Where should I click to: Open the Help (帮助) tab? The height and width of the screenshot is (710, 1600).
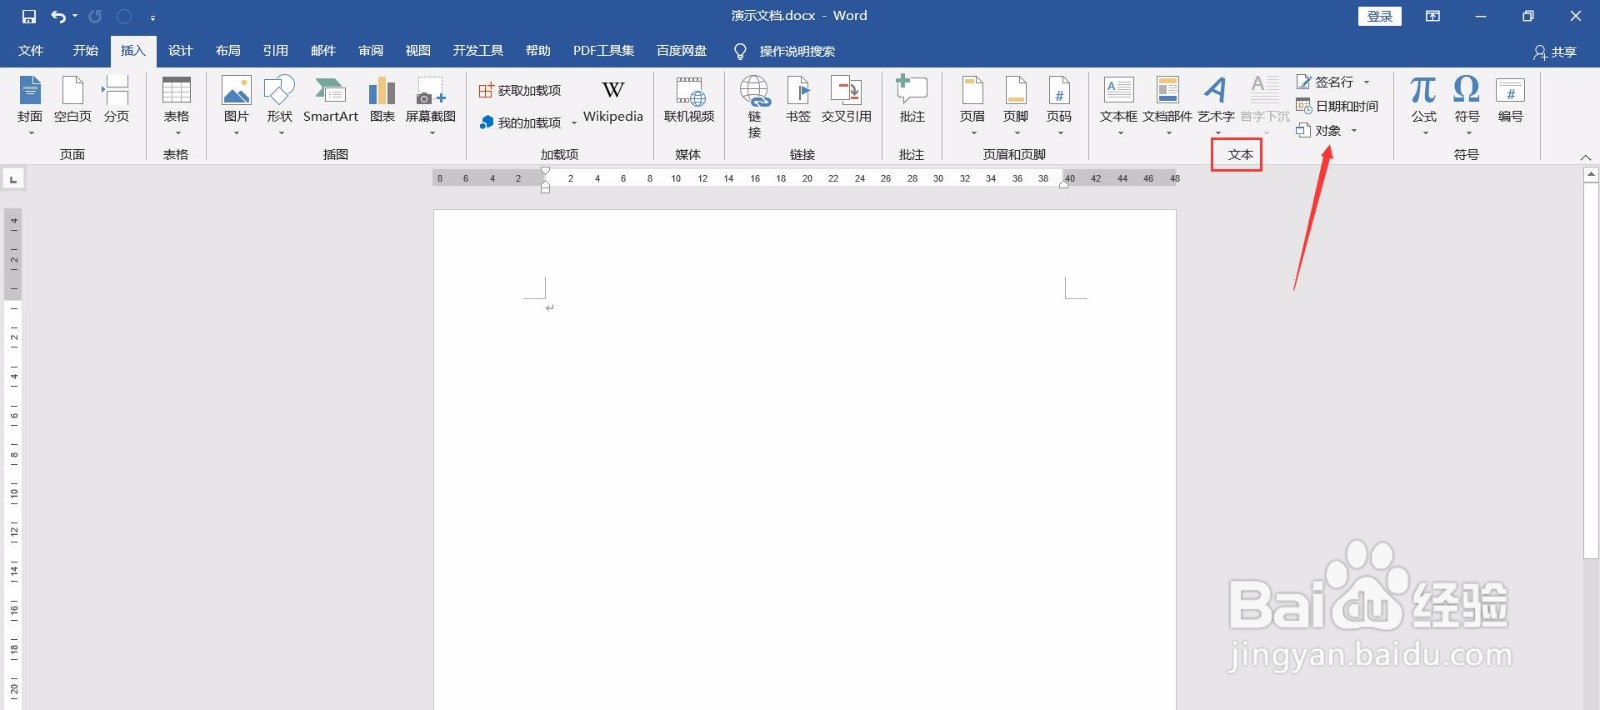538,51
